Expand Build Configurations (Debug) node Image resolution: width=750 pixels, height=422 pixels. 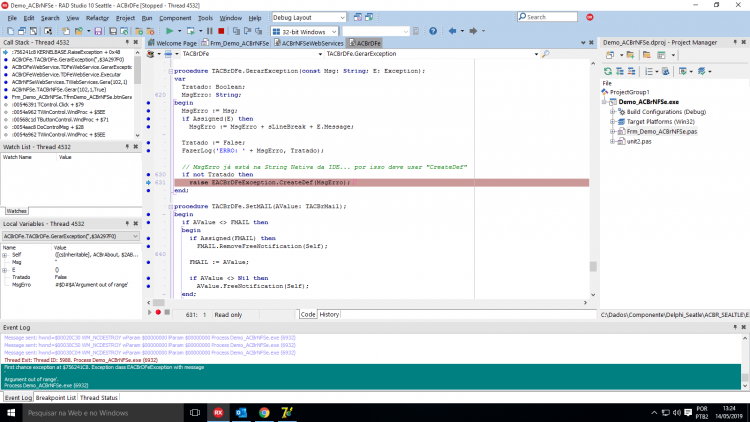pyautogui.click(x=613, y=112)
